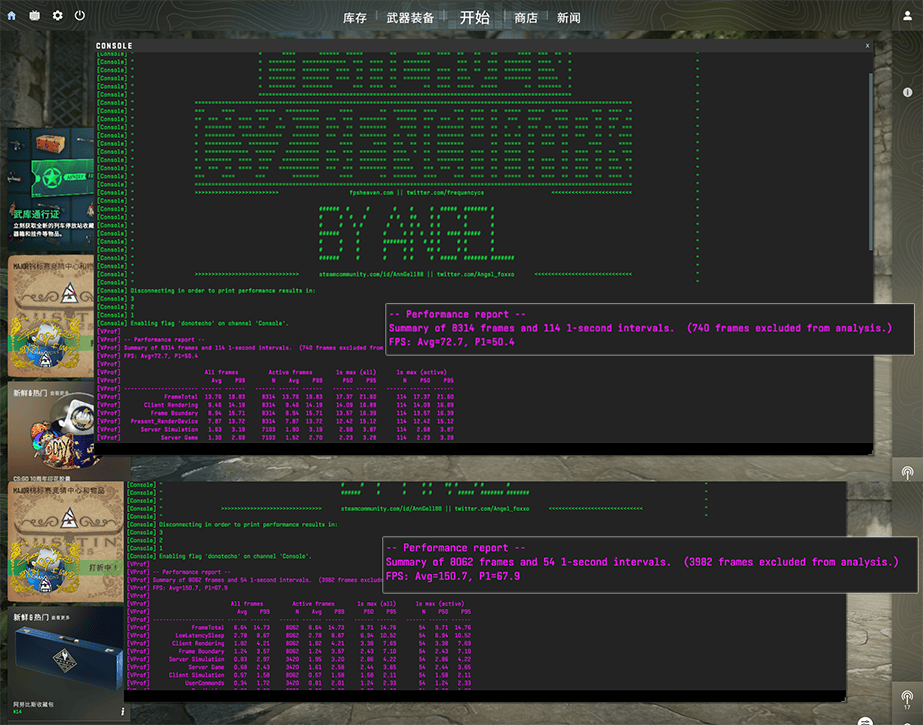Click the CONSOLE title bar label
The height and width of the screenshot is (725, 923).
pyautogui.click(x=114, y=45)
